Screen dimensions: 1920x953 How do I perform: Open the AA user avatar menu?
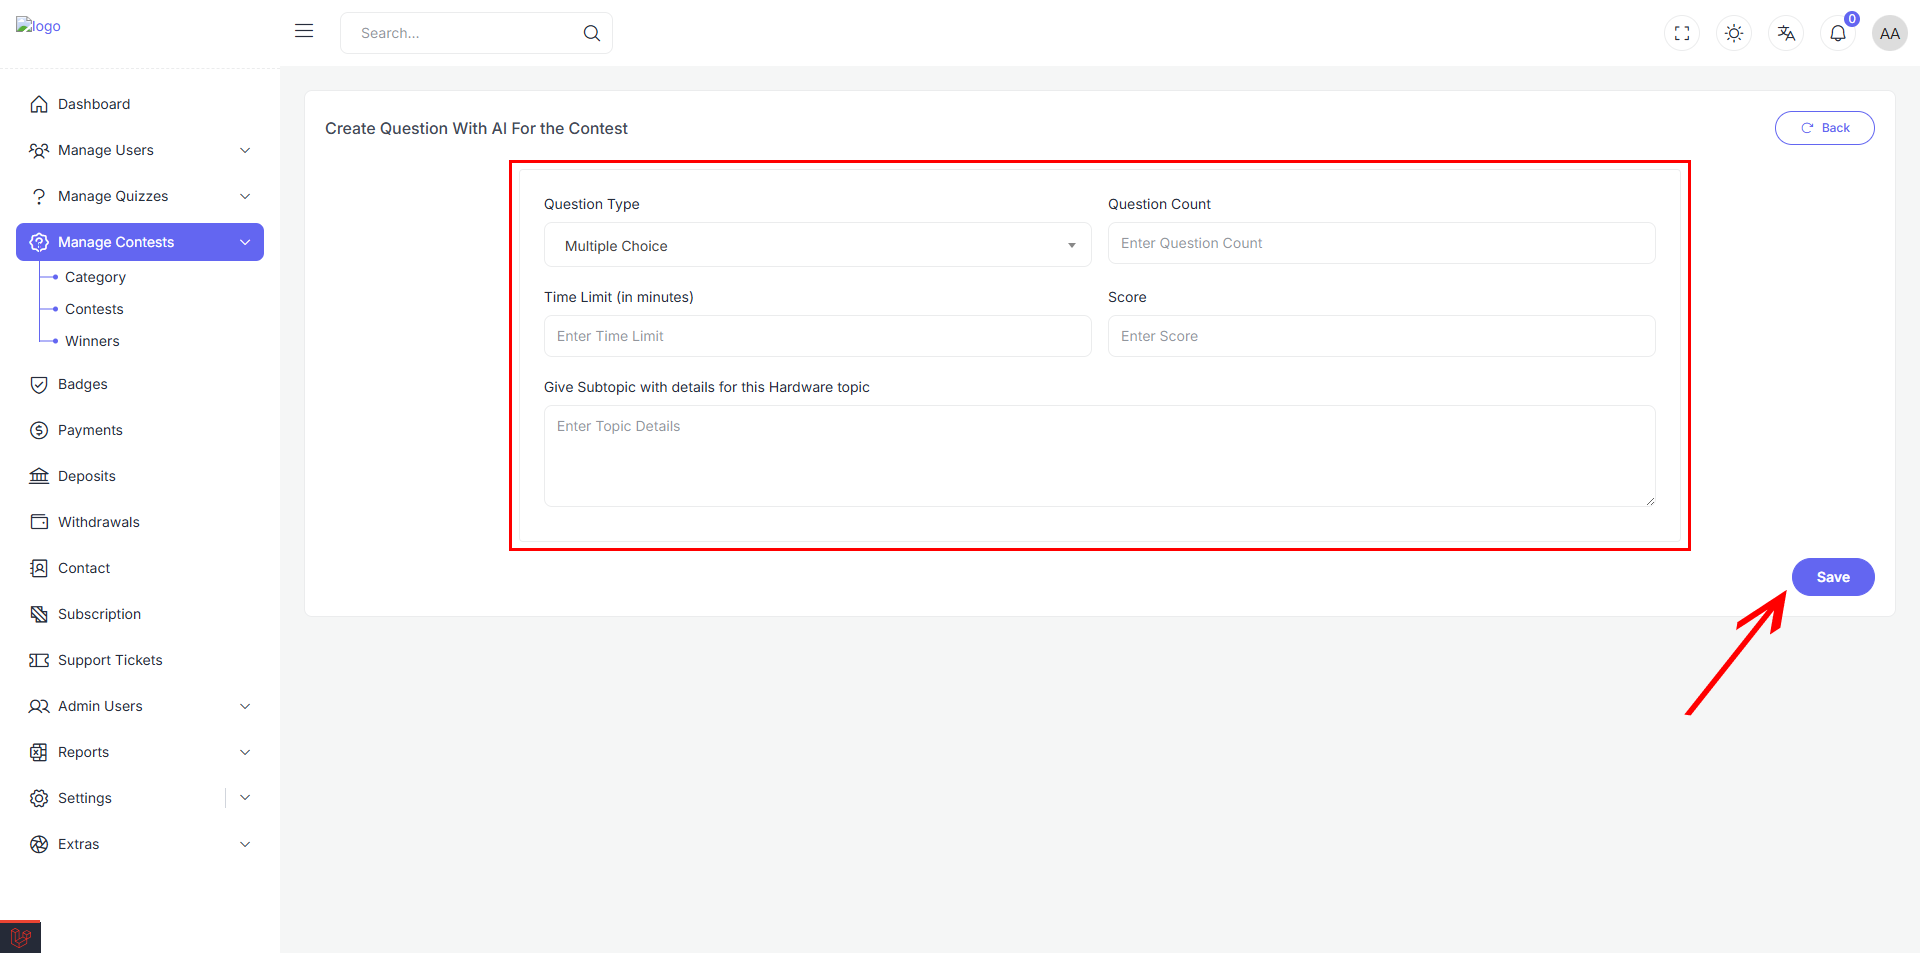click(x=1889, y=33)
